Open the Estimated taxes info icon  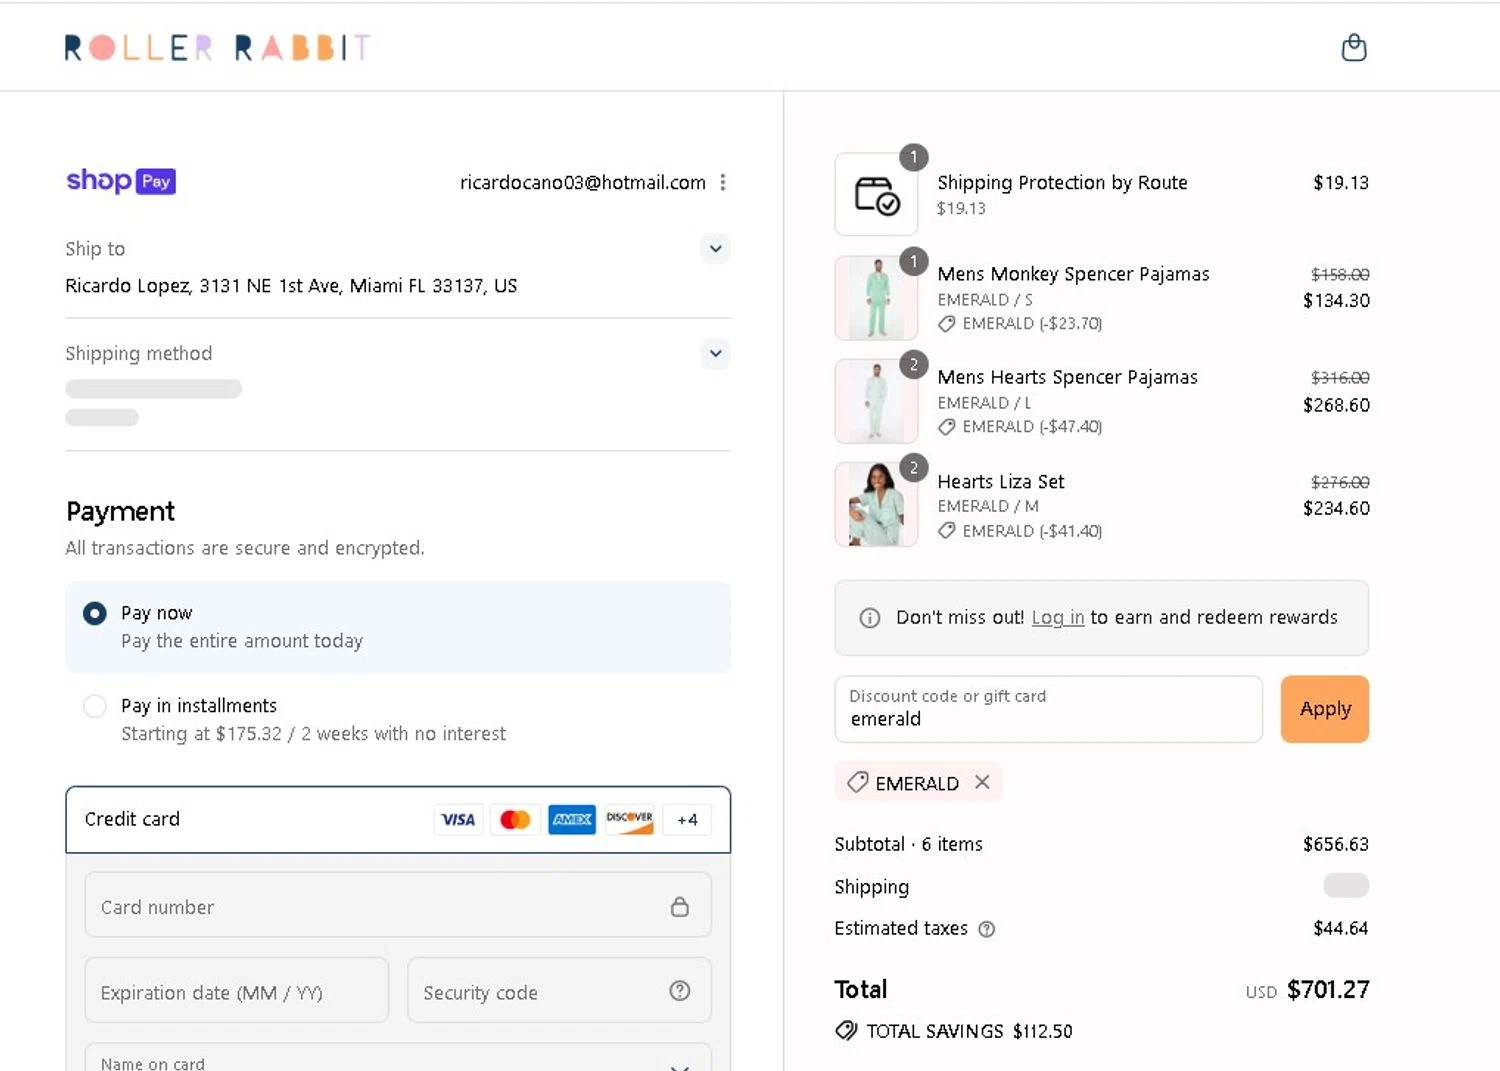(987, 929)
